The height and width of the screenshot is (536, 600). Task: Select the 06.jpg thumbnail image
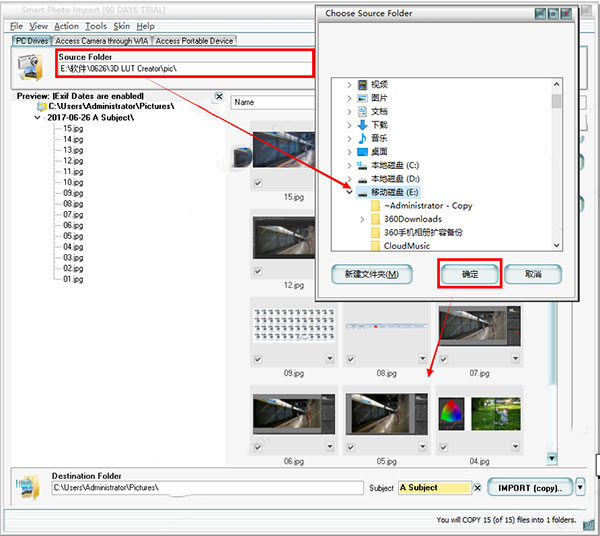pos(294,414)
